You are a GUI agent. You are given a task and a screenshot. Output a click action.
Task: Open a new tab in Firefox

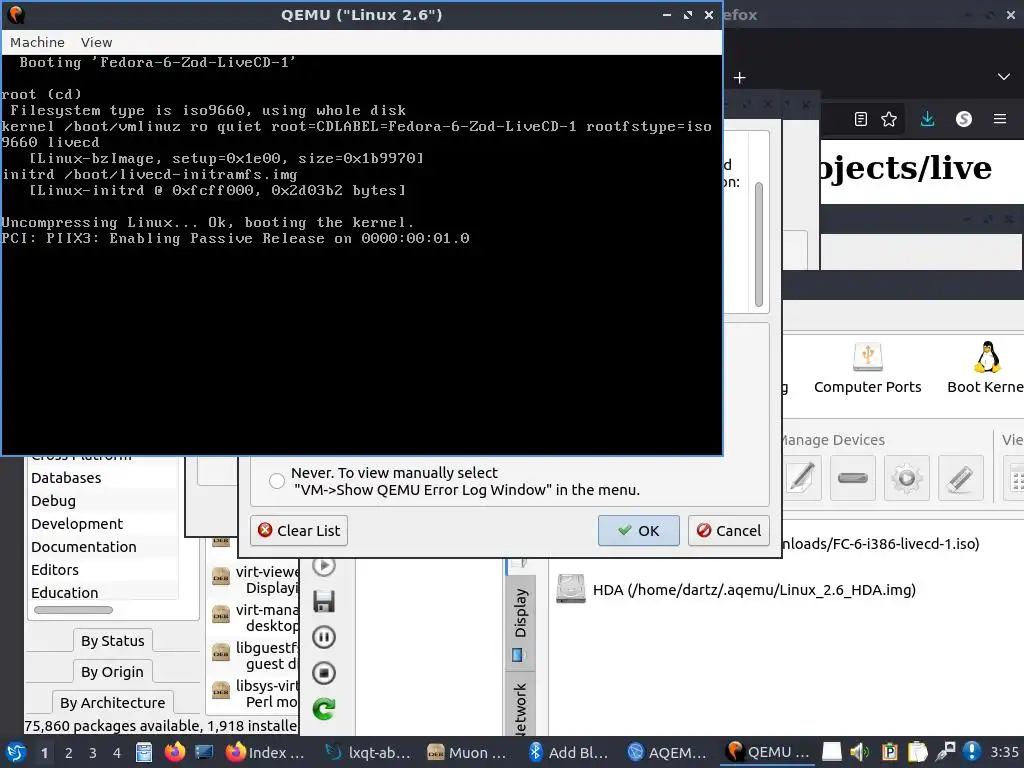click(739, 78)
